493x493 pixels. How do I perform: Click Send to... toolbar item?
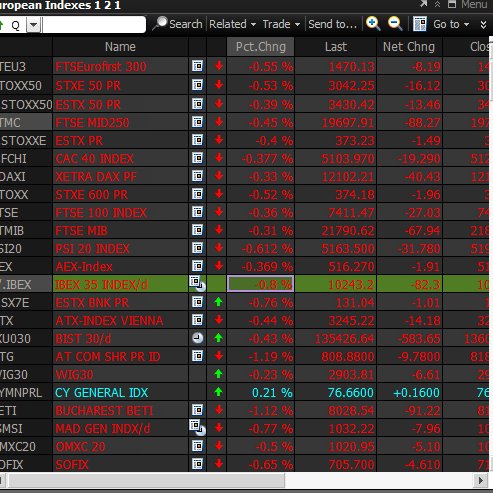tap(332, 24)
